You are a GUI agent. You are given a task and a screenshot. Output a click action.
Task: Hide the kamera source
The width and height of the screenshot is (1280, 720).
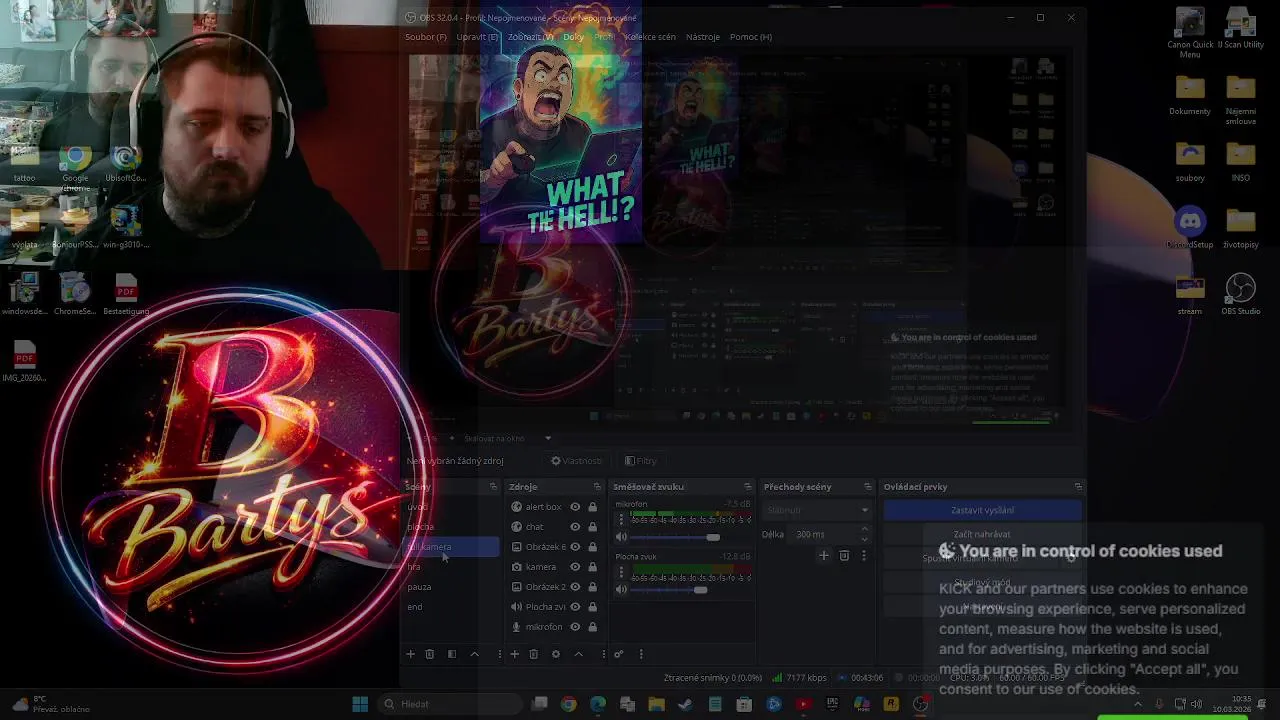(x=575, y=567)
